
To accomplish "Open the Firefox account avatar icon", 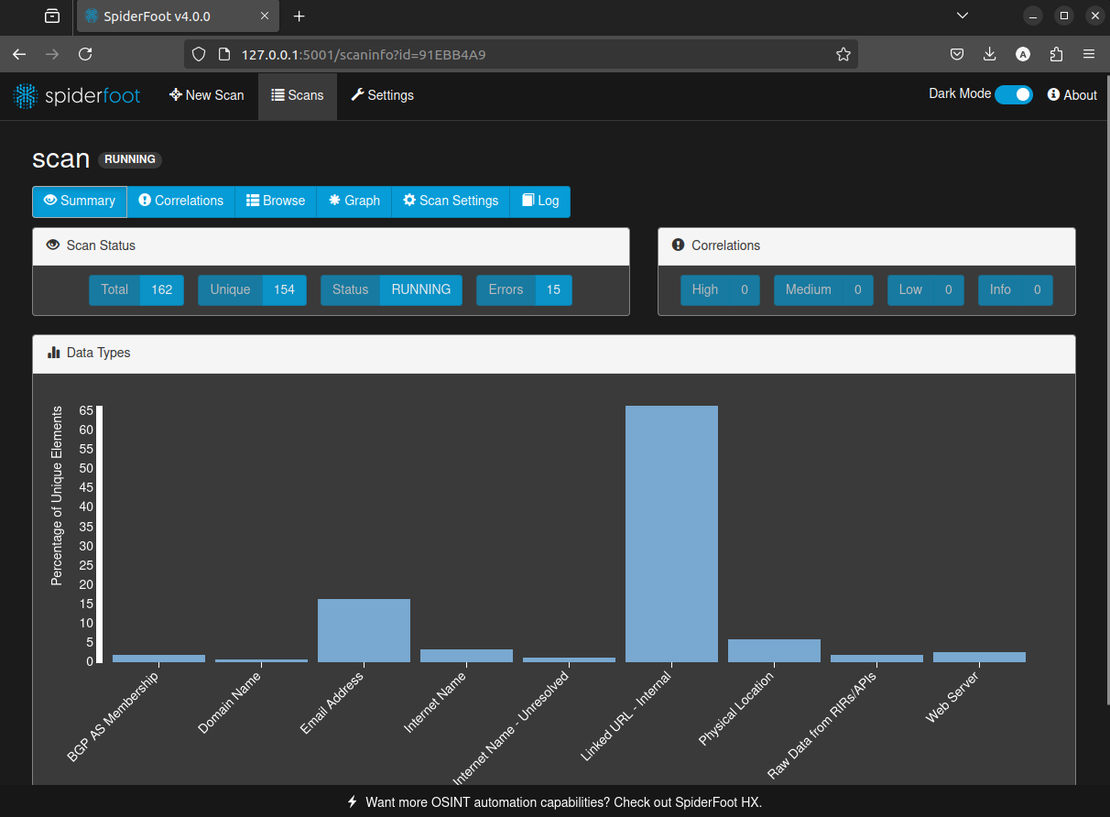I will click(x=1023, y=54).
